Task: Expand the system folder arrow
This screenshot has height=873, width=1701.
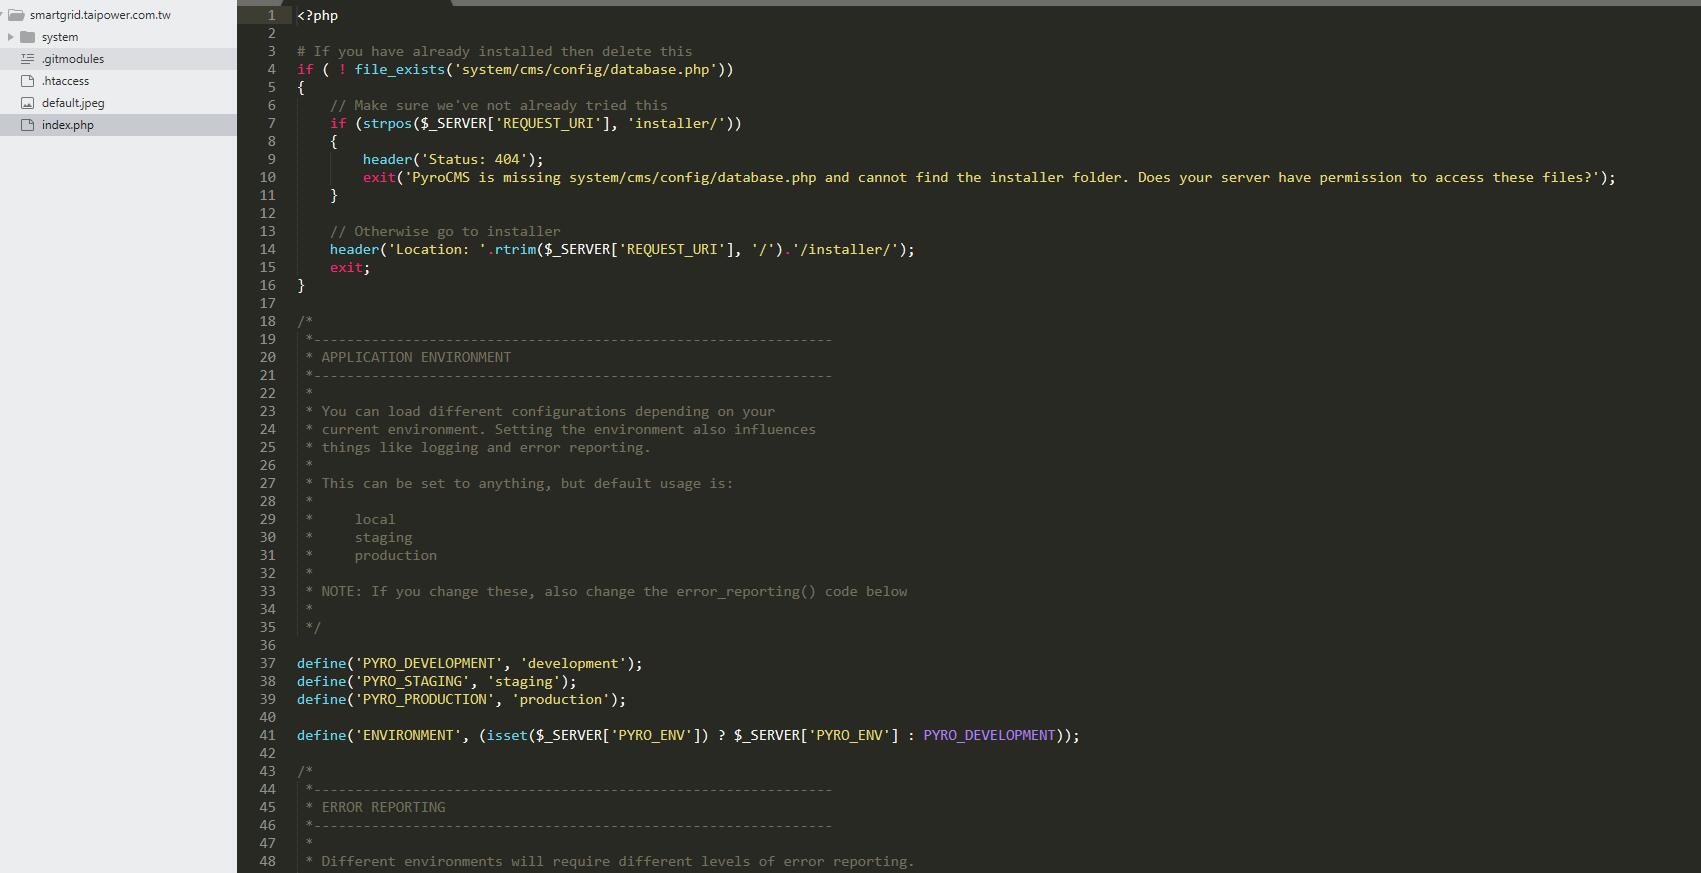Action: [x=10, y=37]
